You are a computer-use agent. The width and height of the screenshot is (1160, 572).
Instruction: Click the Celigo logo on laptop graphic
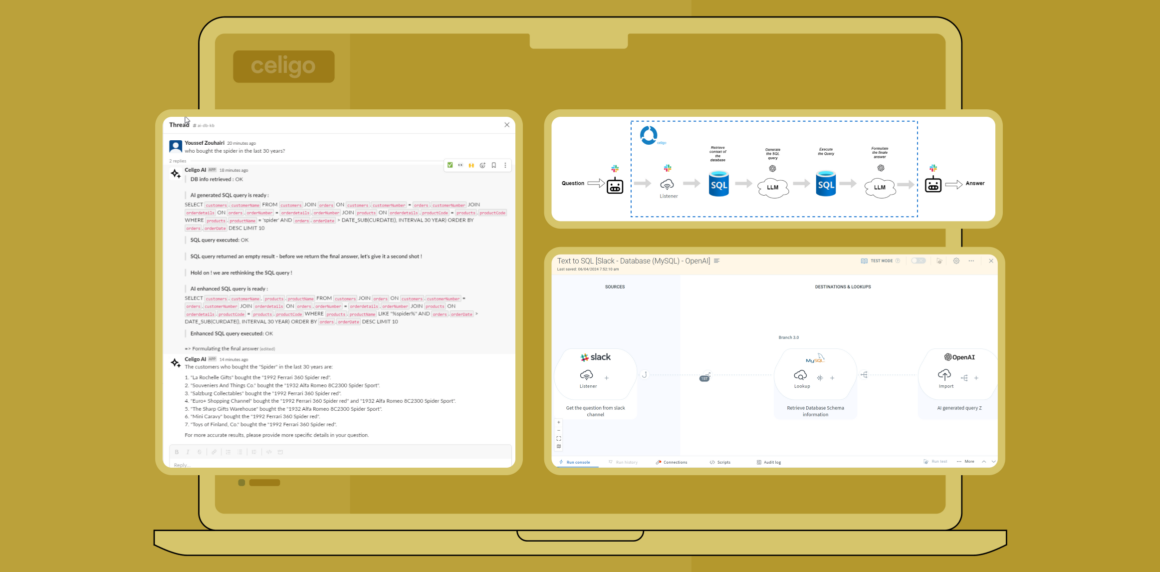point(283,67)
